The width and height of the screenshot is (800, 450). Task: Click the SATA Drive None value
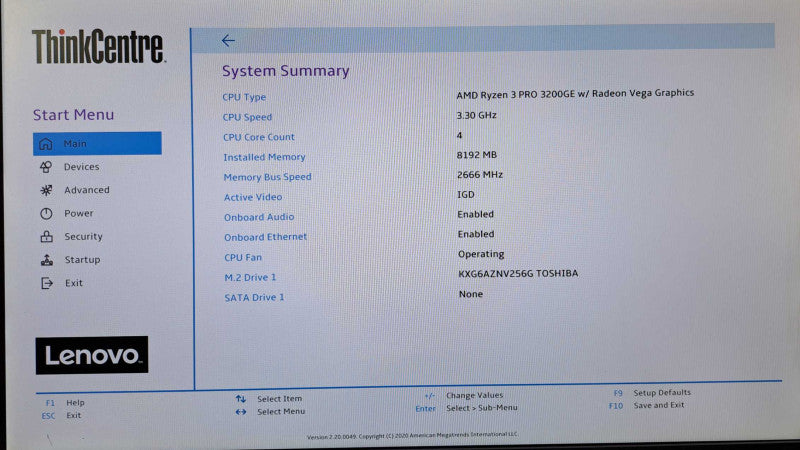pos(470,294)
